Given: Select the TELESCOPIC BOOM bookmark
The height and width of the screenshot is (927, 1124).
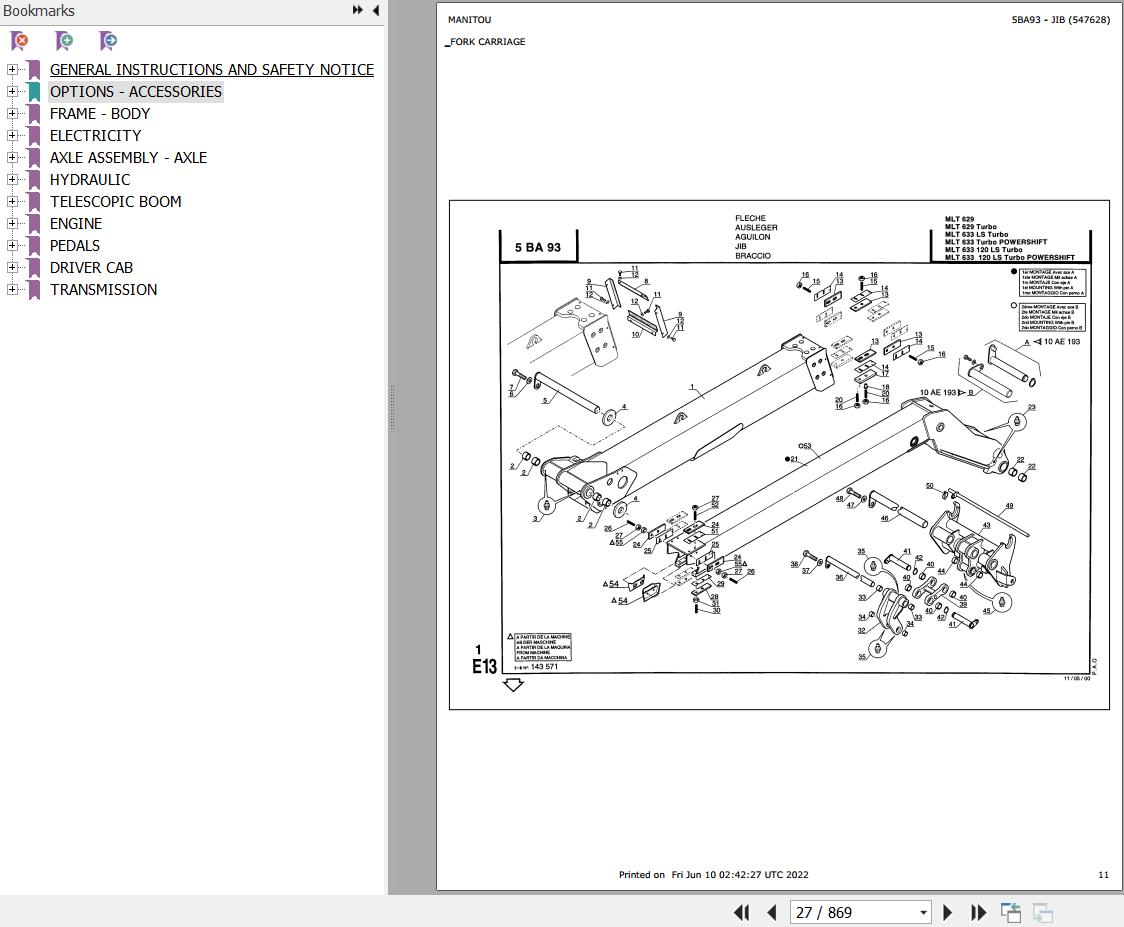Looking at the screenshot, I should pos(115,201).
